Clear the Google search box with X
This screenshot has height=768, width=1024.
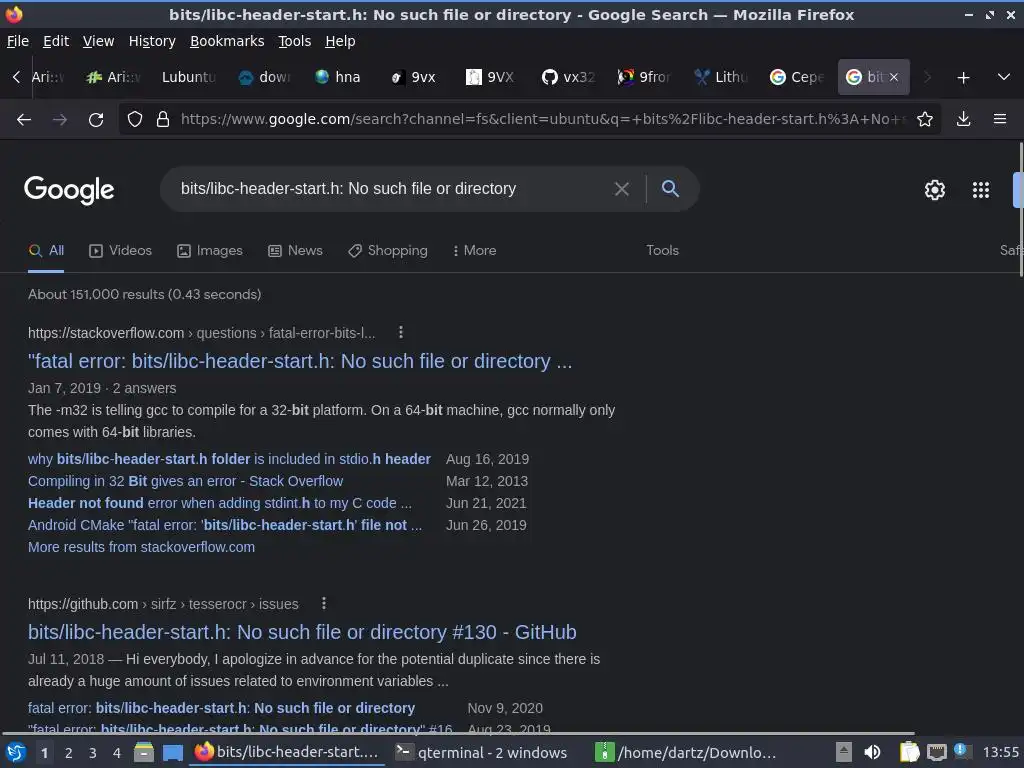coord(622,189)
